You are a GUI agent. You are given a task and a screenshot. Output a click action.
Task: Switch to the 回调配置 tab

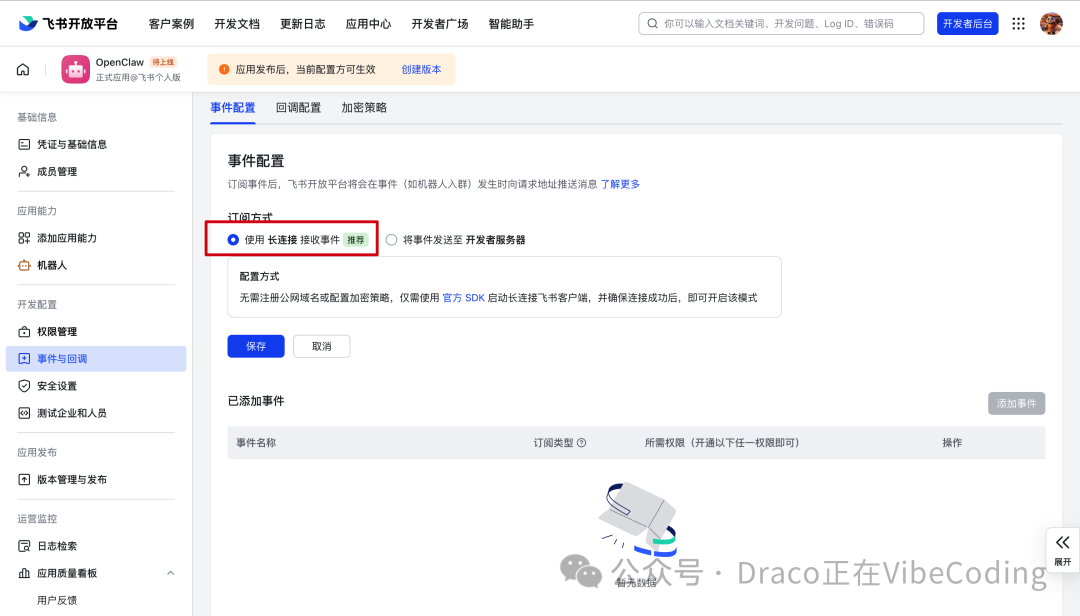(300, 107)
